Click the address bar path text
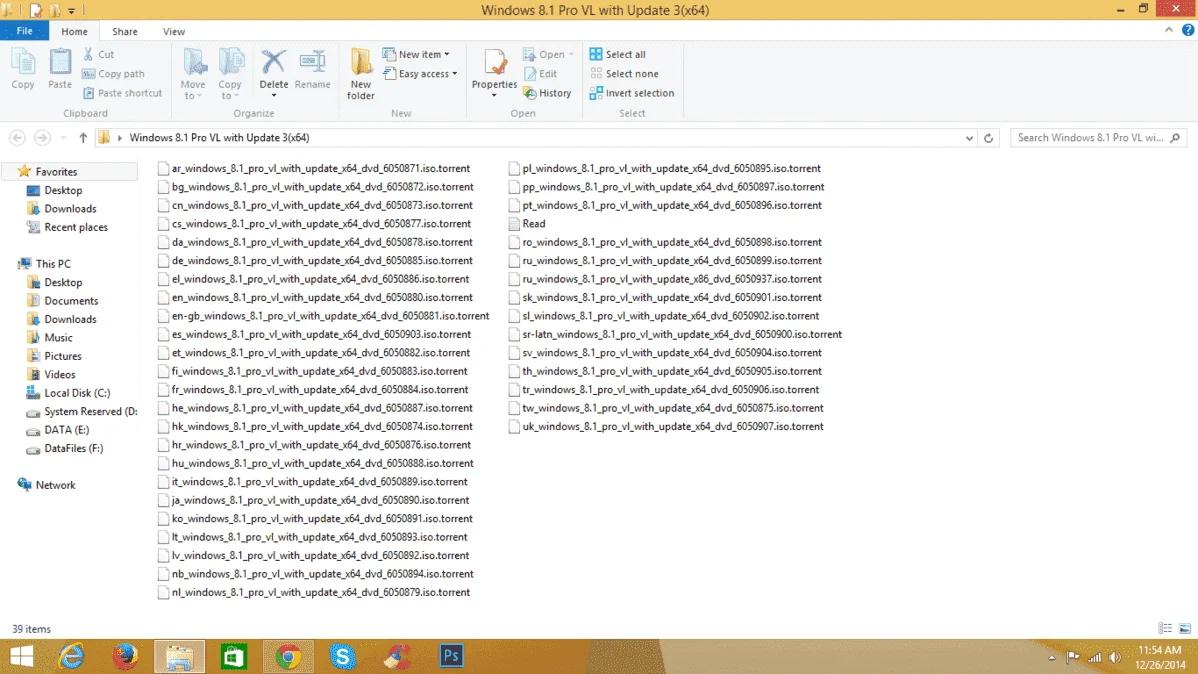The width and height of the screenshot is (1198, 674). [219, 138]
